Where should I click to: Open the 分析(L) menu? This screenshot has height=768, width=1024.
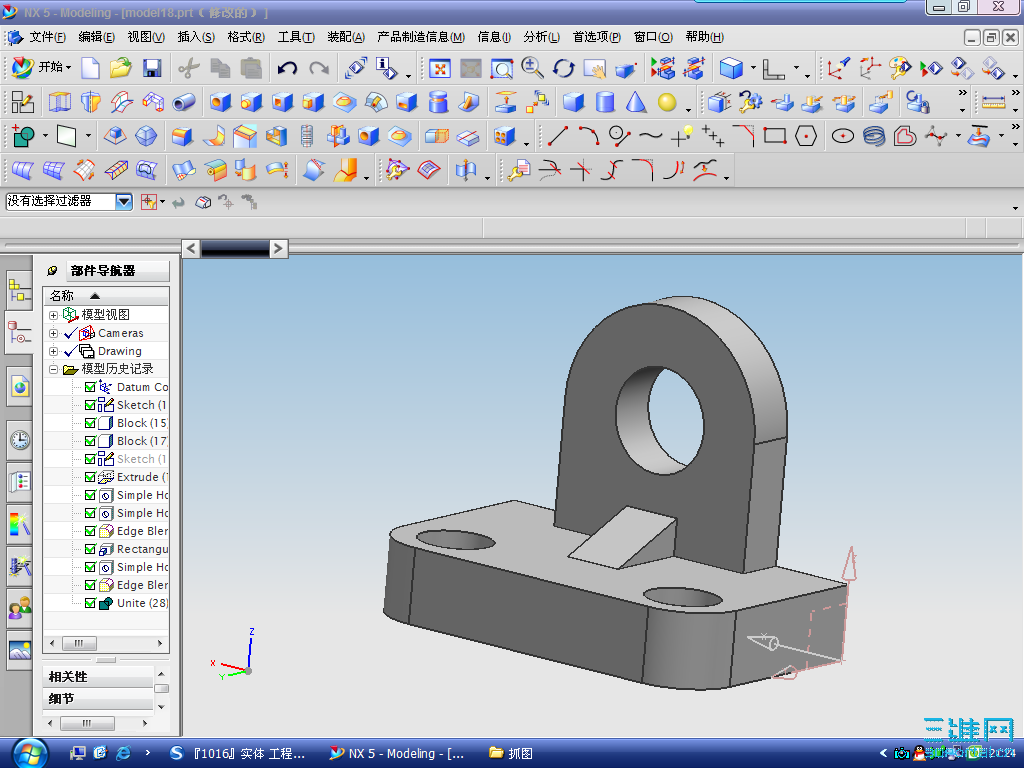(541, 37)
